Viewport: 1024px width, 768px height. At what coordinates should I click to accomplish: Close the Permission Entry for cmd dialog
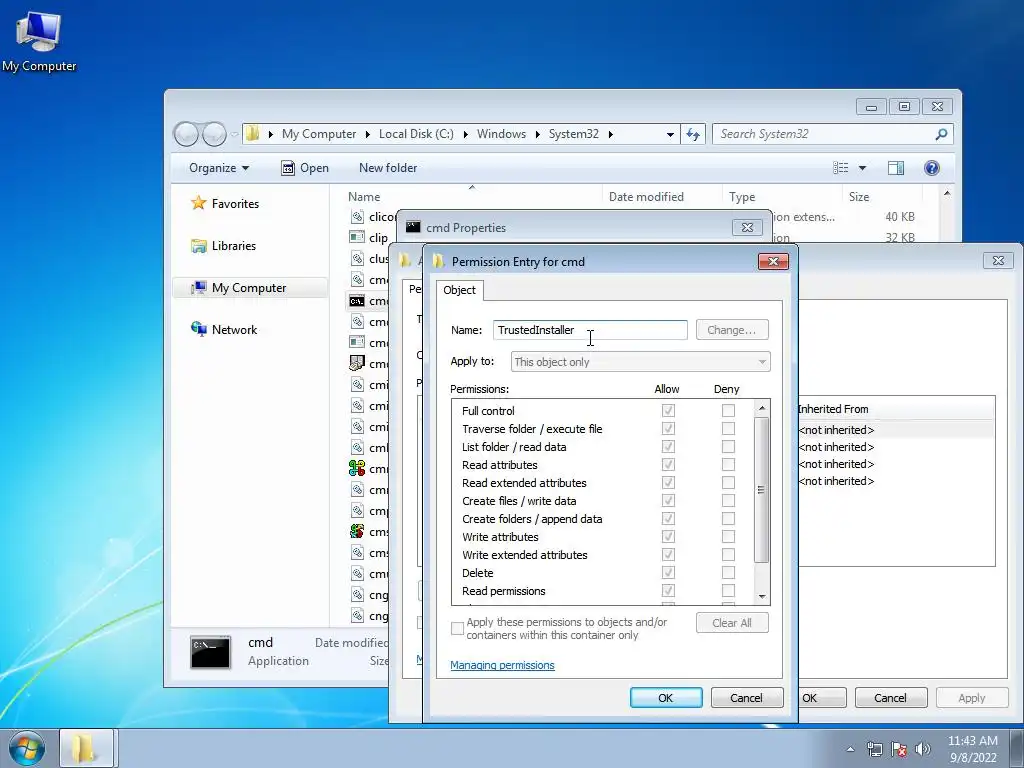coord(773,261)
